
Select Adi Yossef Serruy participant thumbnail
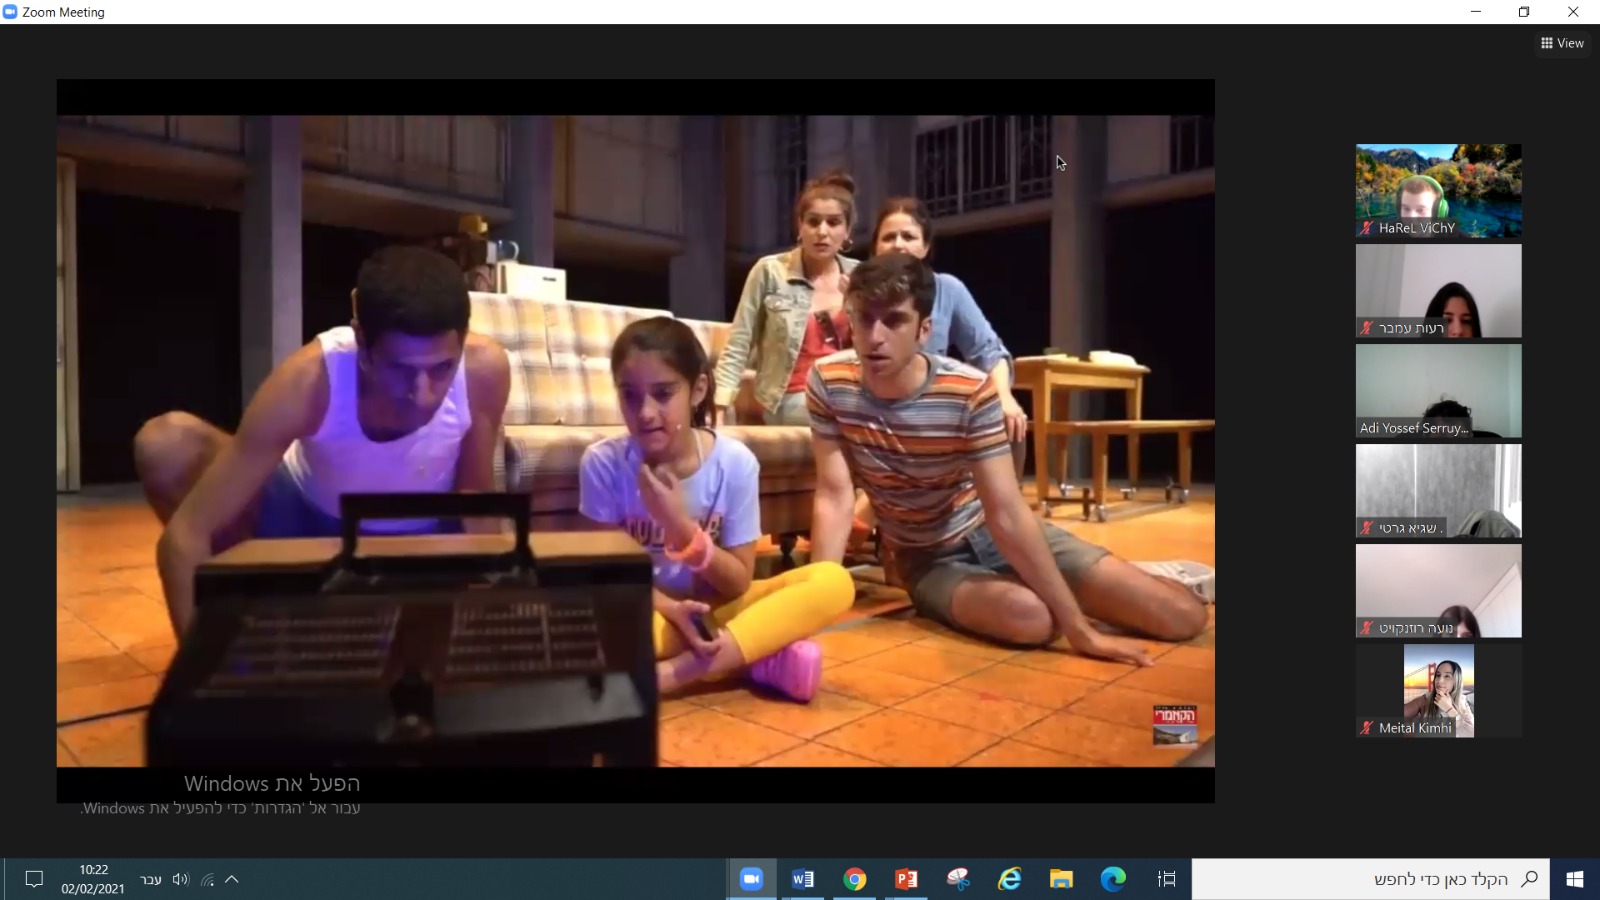(x=1438, y=391)
